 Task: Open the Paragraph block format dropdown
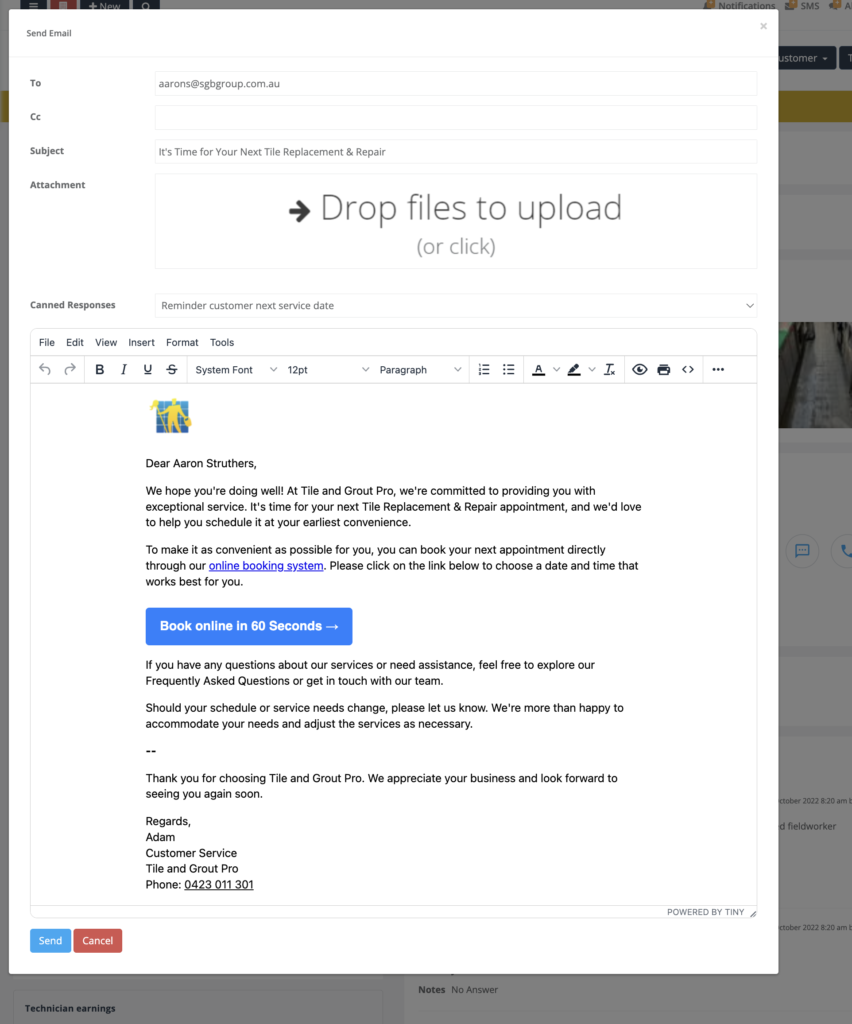420,370
